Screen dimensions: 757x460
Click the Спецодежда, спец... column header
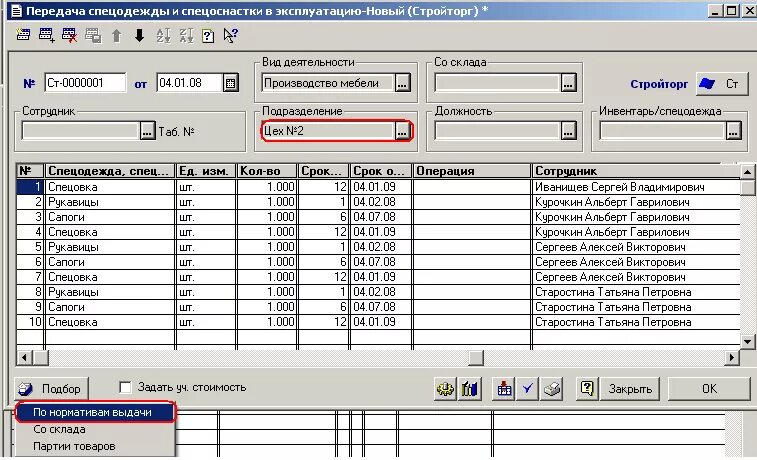(x=110, y=171)
